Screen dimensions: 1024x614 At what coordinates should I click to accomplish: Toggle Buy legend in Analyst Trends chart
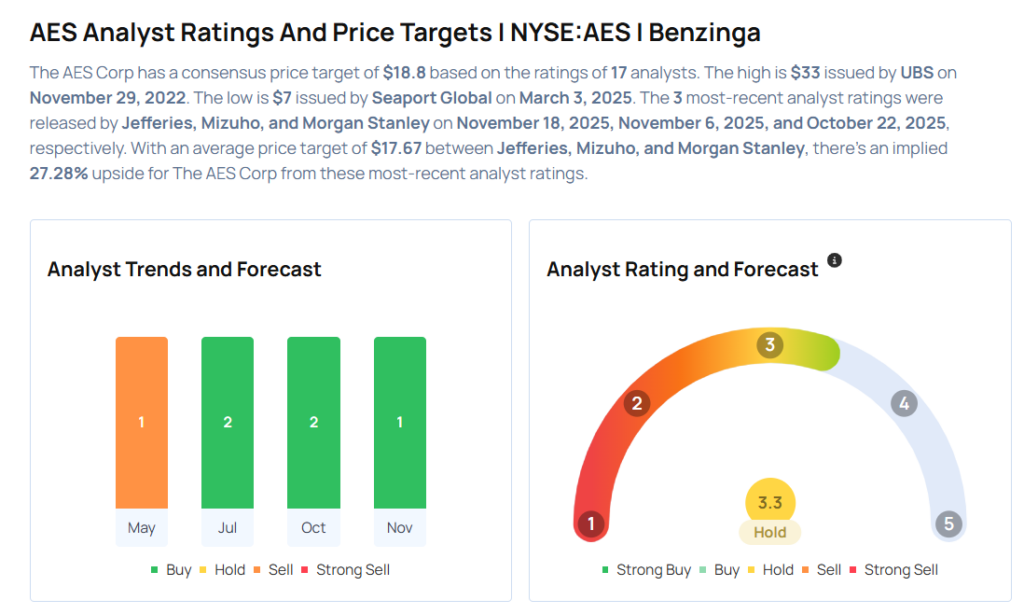point(171,570)
